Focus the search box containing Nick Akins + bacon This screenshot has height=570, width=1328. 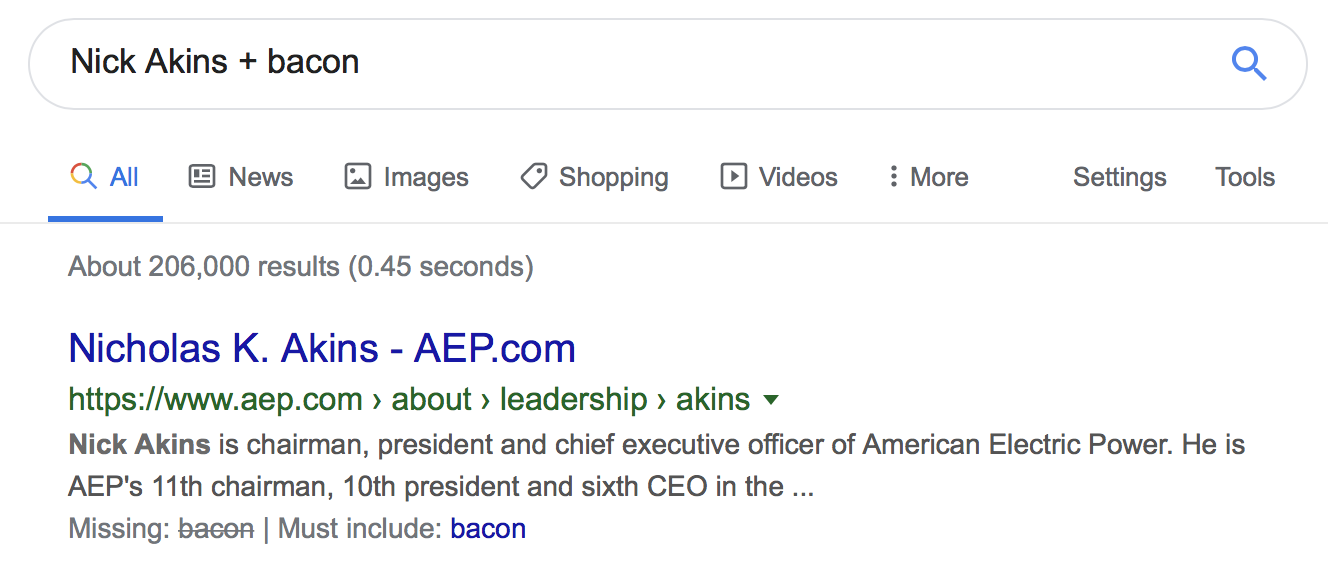coord(640,62)
